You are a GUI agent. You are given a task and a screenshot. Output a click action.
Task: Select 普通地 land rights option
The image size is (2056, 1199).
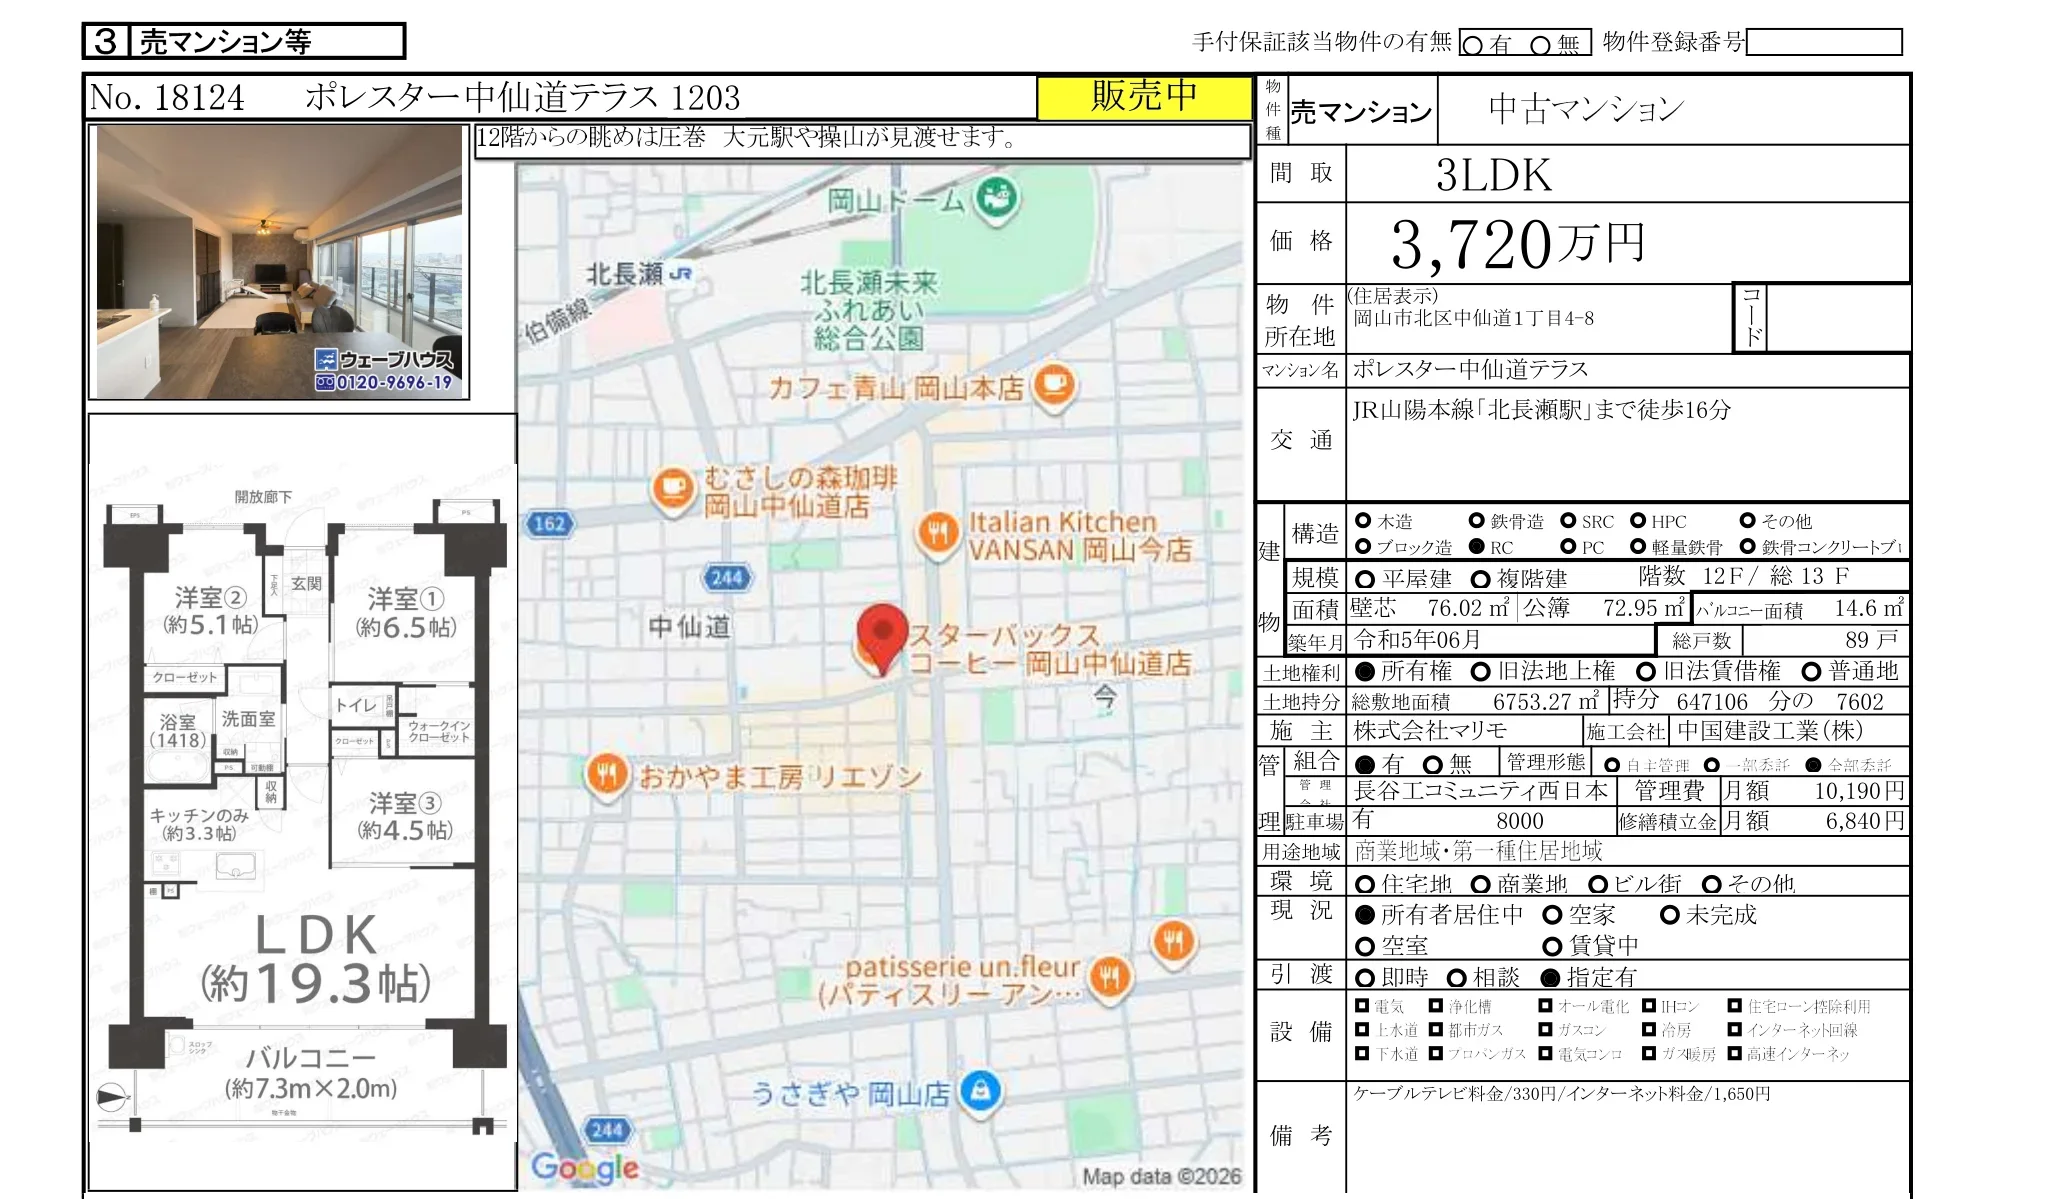(1811, 672)
